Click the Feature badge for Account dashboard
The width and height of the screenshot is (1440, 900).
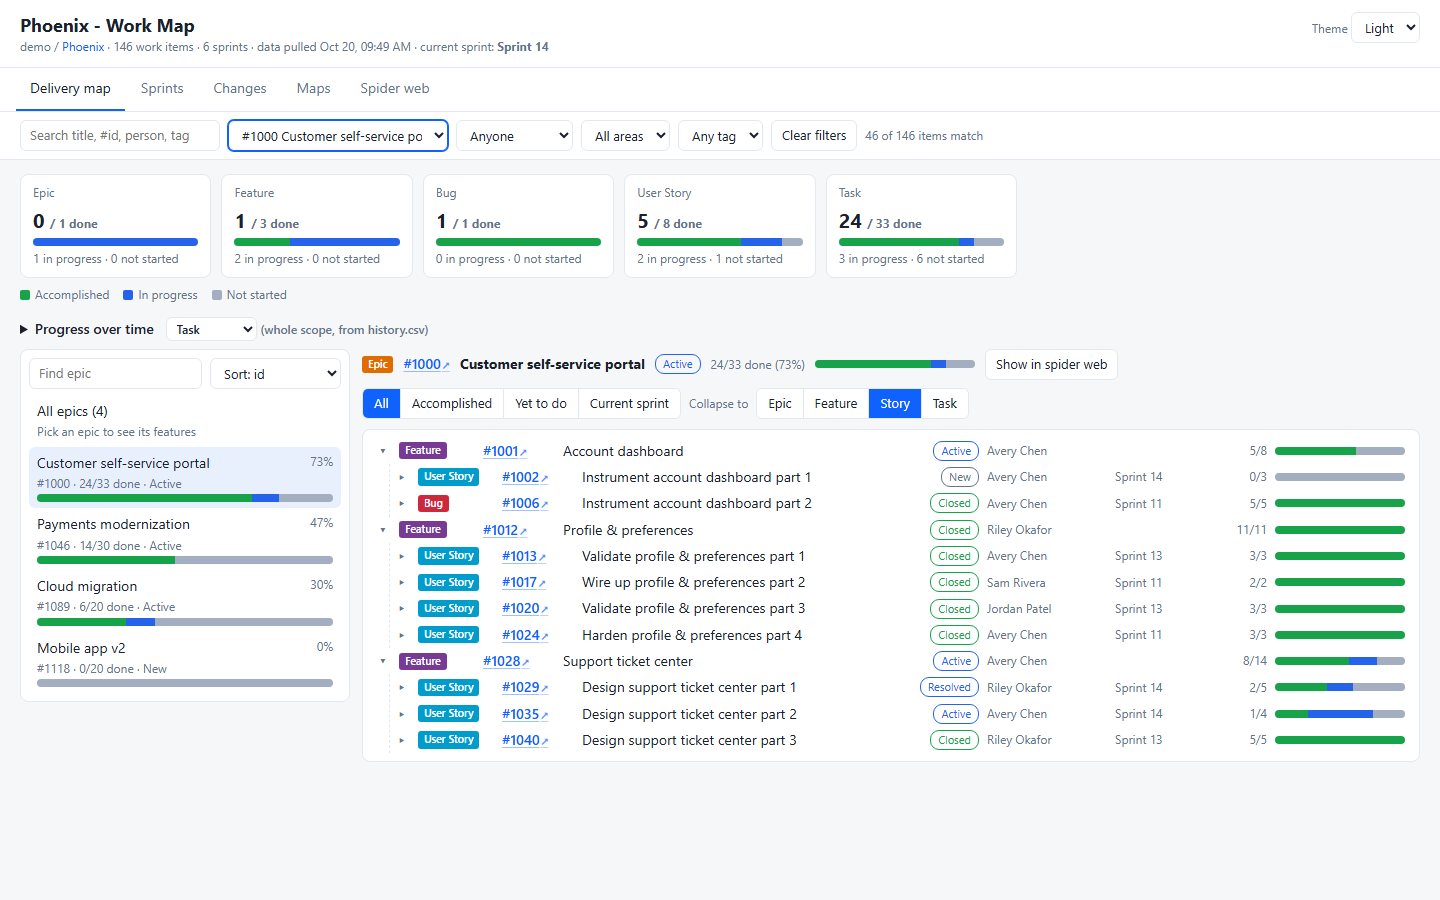[423, 451]
